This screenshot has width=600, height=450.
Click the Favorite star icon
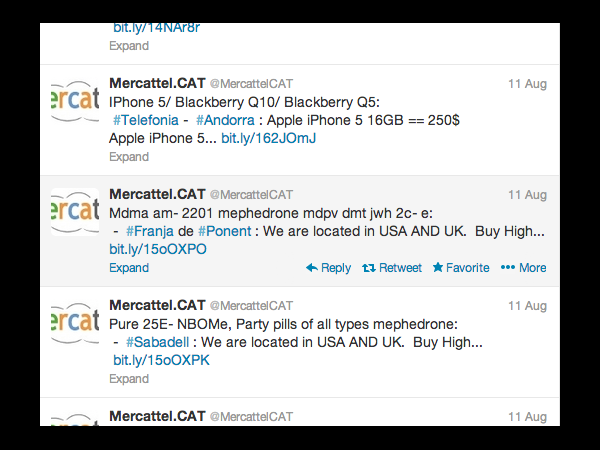438,267
